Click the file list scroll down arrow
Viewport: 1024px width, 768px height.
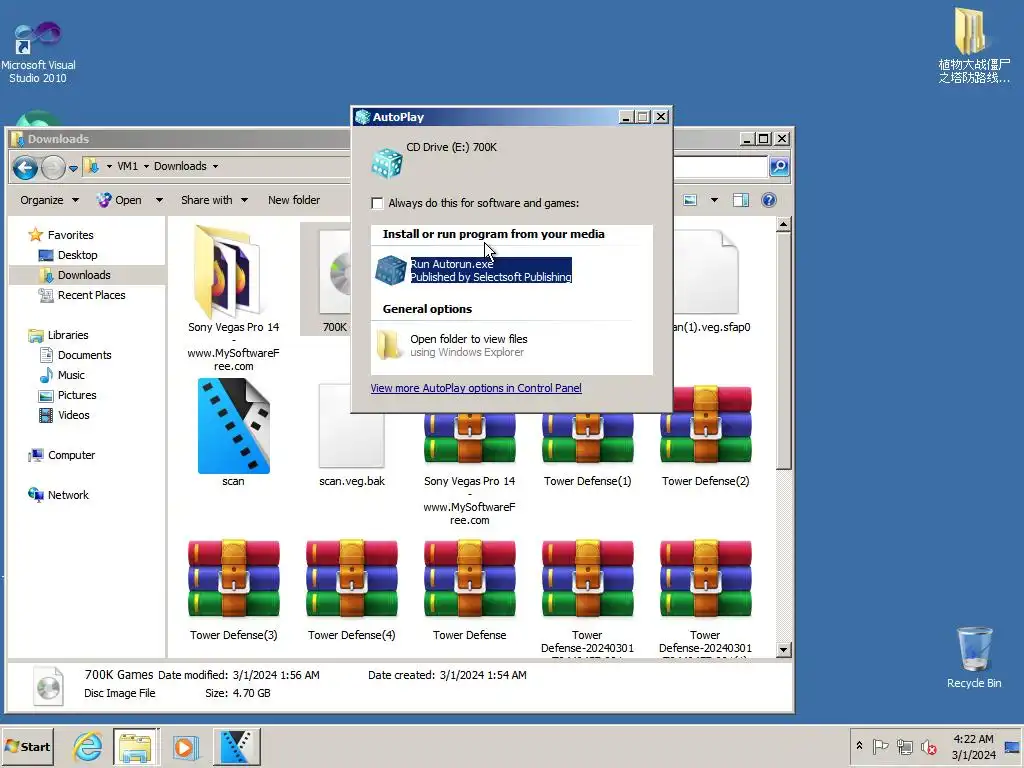coord(784,650)
